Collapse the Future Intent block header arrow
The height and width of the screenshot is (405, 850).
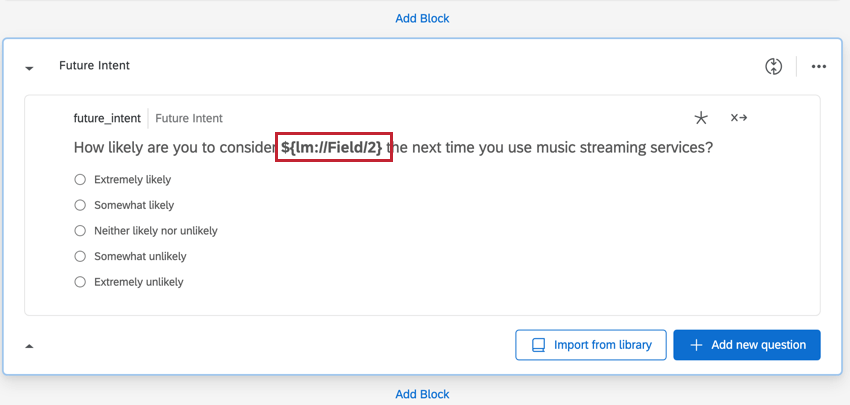[29, 68]
